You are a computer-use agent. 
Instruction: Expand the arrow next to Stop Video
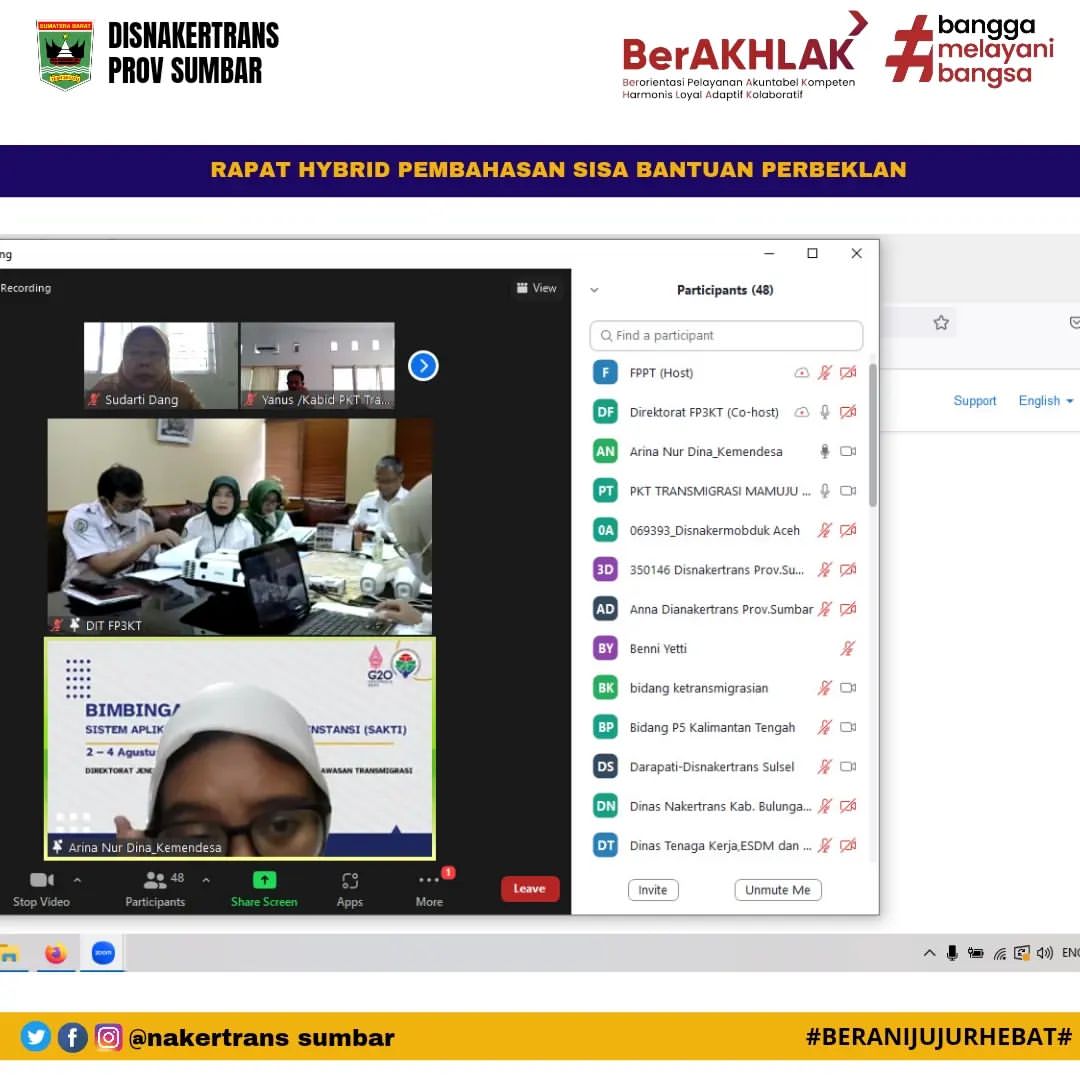pos(78,881)
